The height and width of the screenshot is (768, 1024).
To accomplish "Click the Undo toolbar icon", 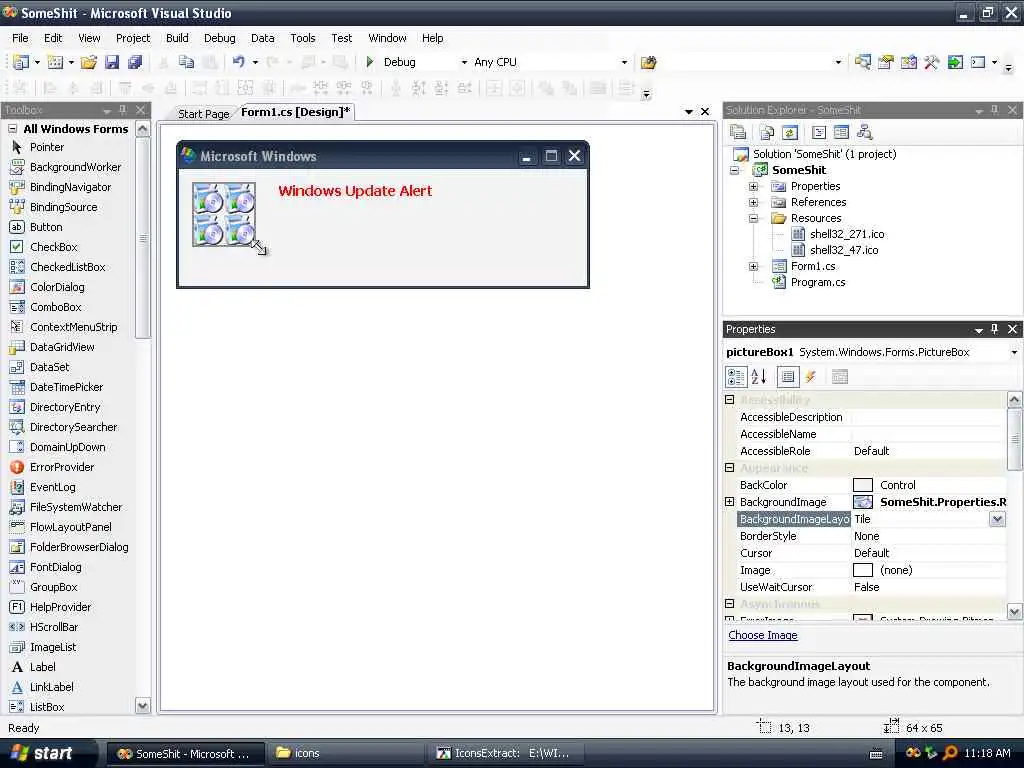I will 238,62.
